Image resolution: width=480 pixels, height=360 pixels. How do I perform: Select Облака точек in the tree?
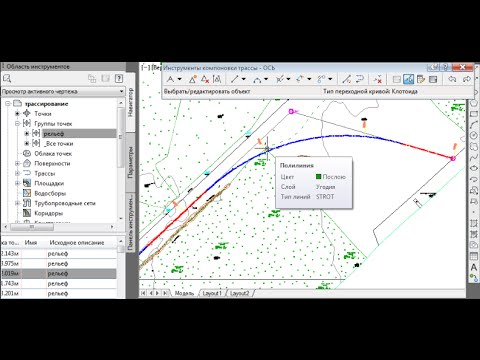pyautogui.click(x=53, y=154)
